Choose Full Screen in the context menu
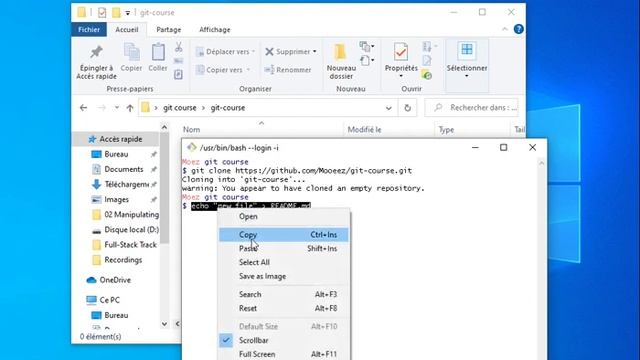 (x=284, y=354)
